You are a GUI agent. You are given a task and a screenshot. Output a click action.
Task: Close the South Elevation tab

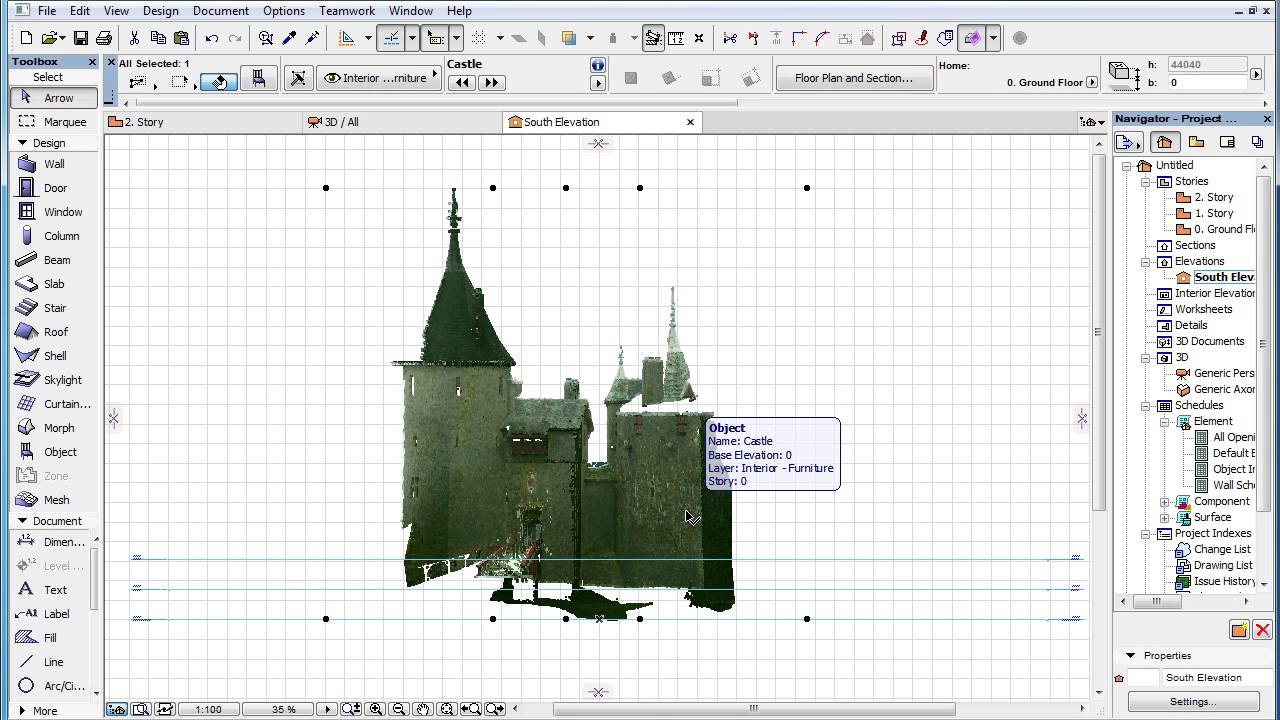tap(690, 122)
